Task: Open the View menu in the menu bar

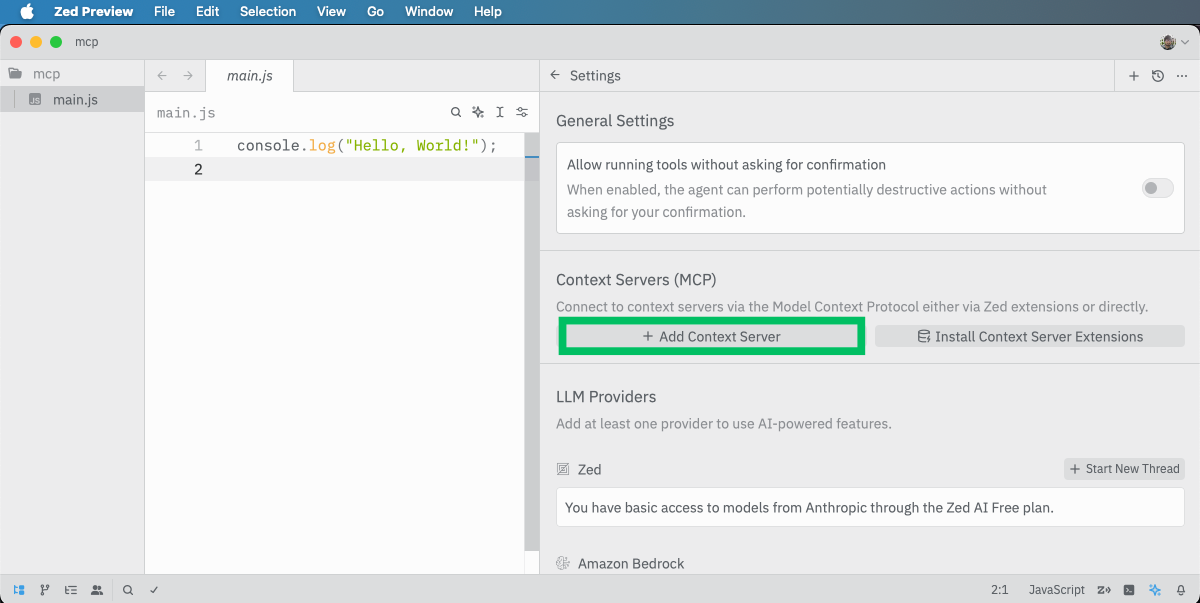Action: pyautogui.click(x=331, y=11)
